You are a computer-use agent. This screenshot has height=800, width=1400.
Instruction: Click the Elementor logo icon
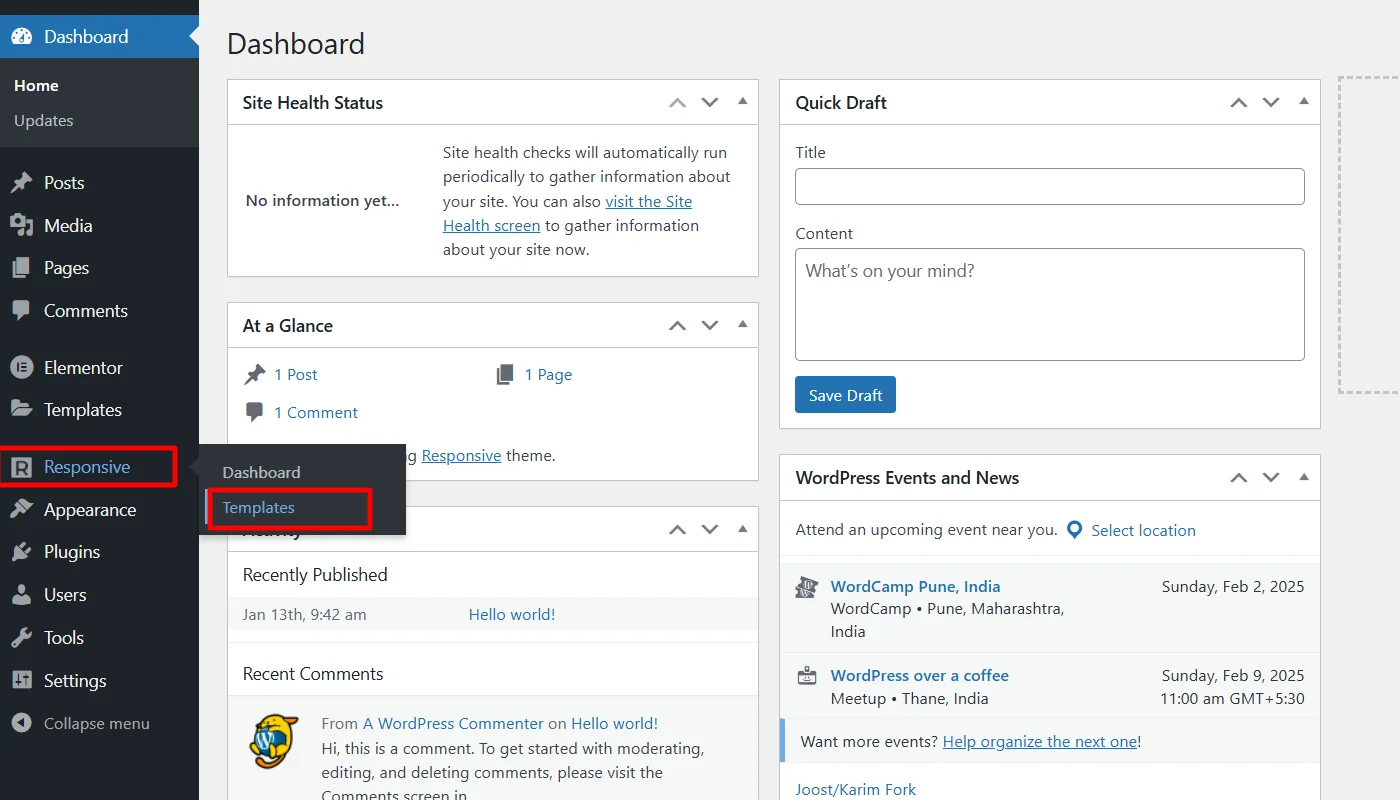21,368
